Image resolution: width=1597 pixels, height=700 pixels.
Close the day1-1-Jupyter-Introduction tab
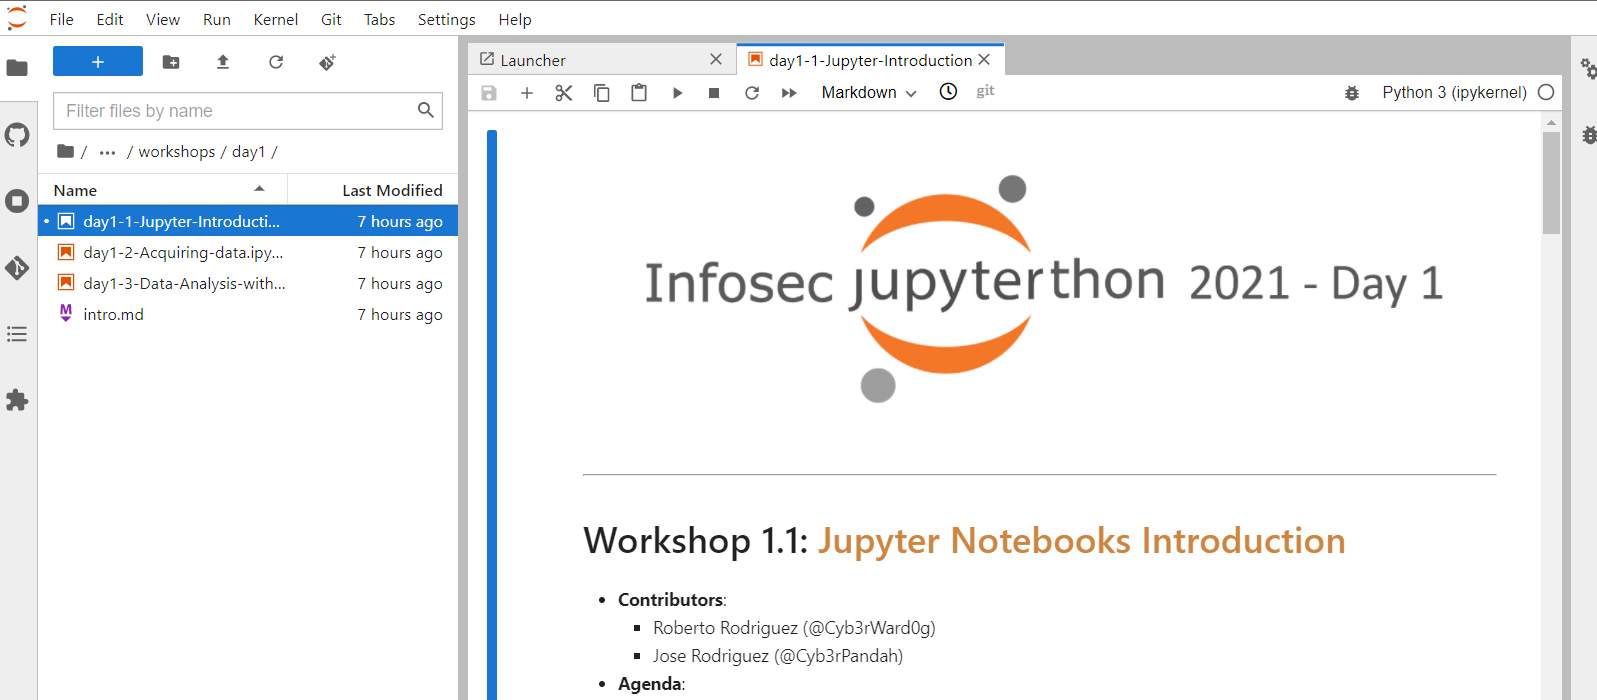984,60
